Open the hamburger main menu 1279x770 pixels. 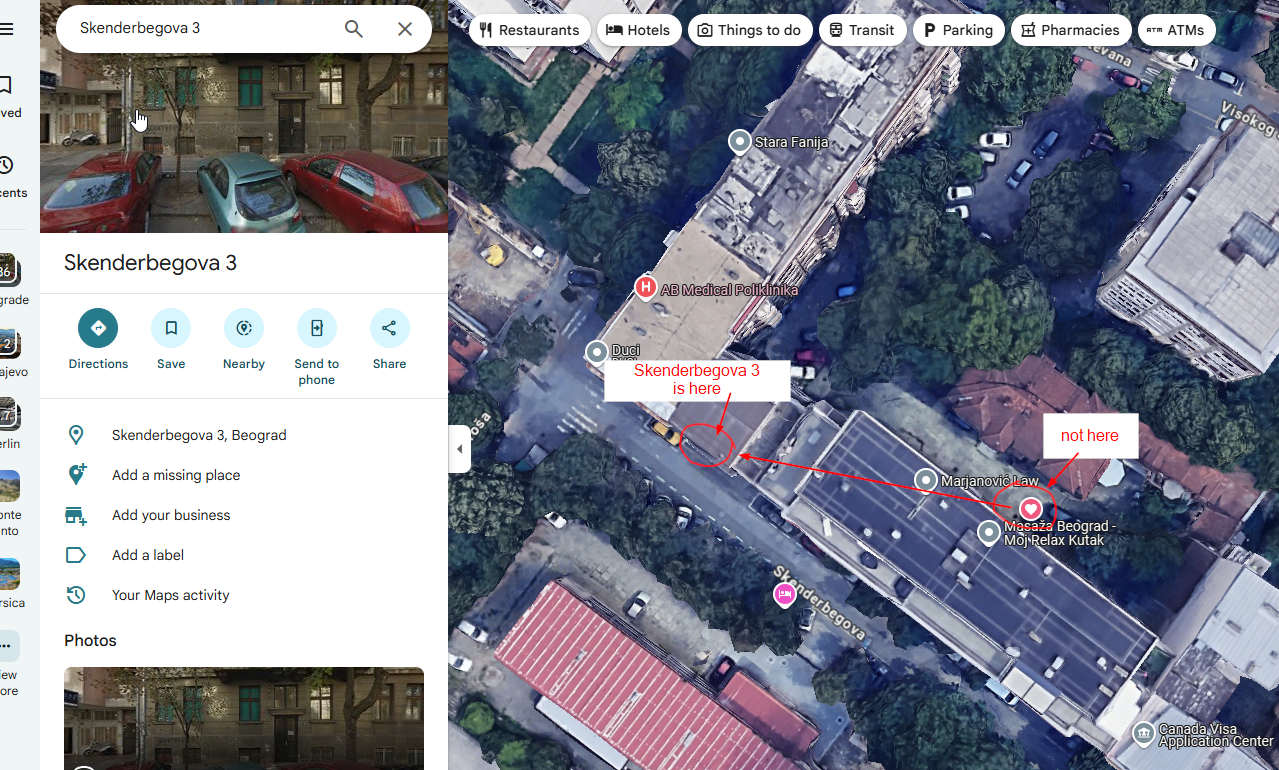click(7, 29)
